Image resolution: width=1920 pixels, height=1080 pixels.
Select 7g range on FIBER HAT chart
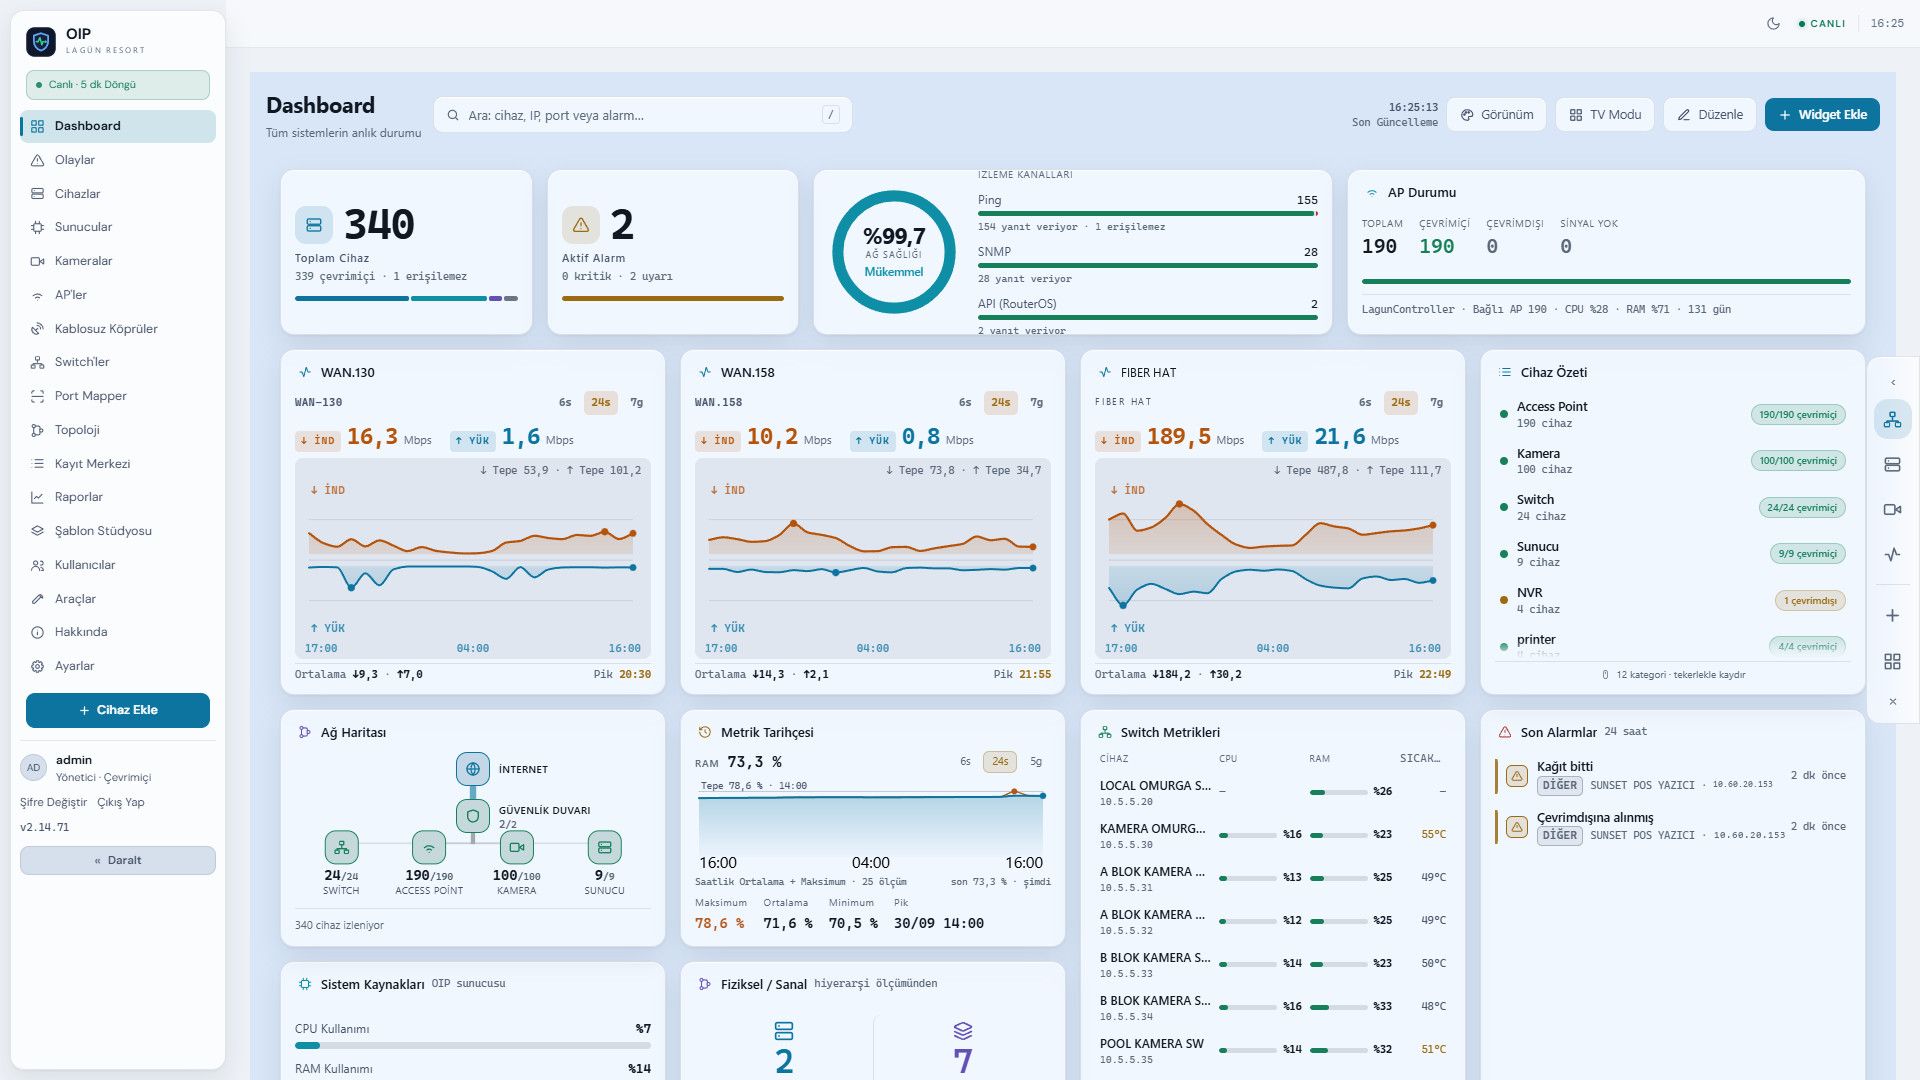(1436, 402)
